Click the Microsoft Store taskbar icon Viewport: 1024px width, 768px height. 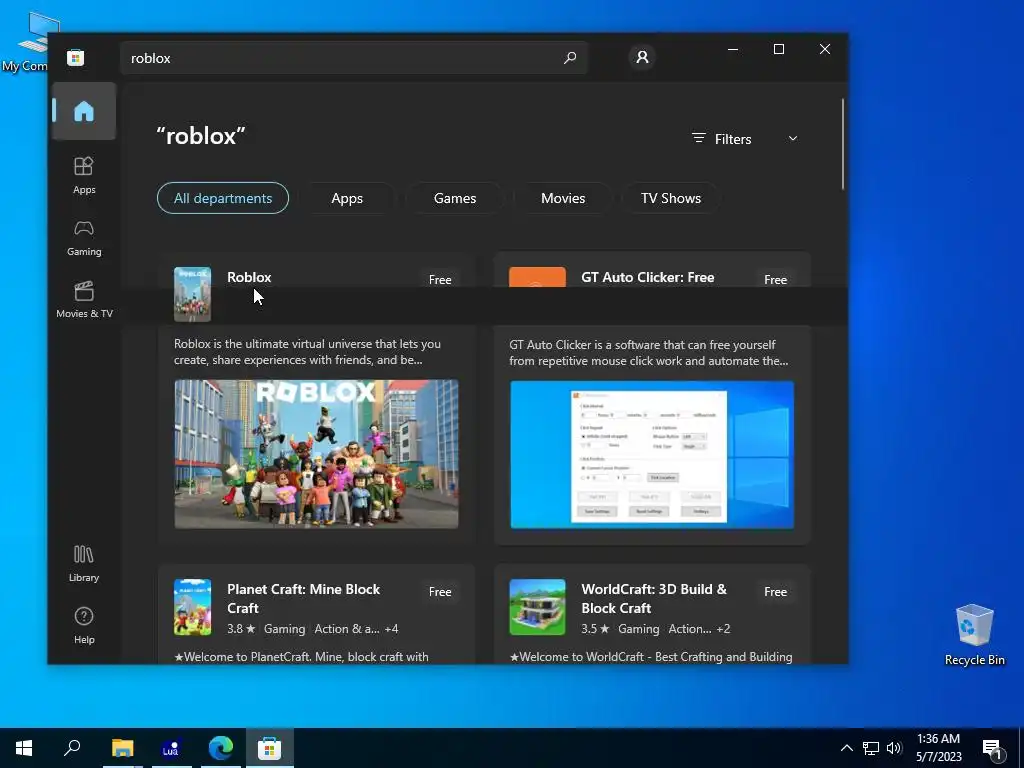[x=270, y=748]
